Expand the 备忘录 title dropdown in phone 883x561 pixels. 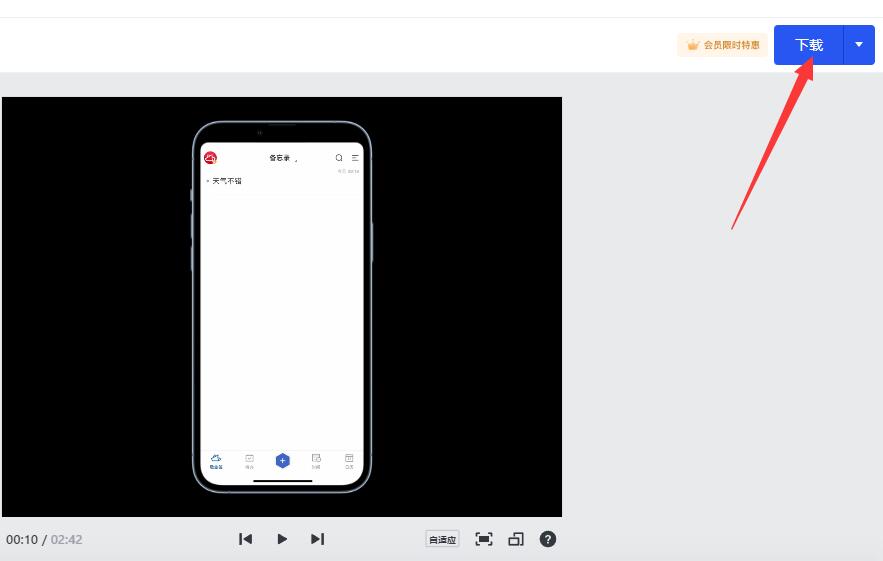(x=283, y=158)
